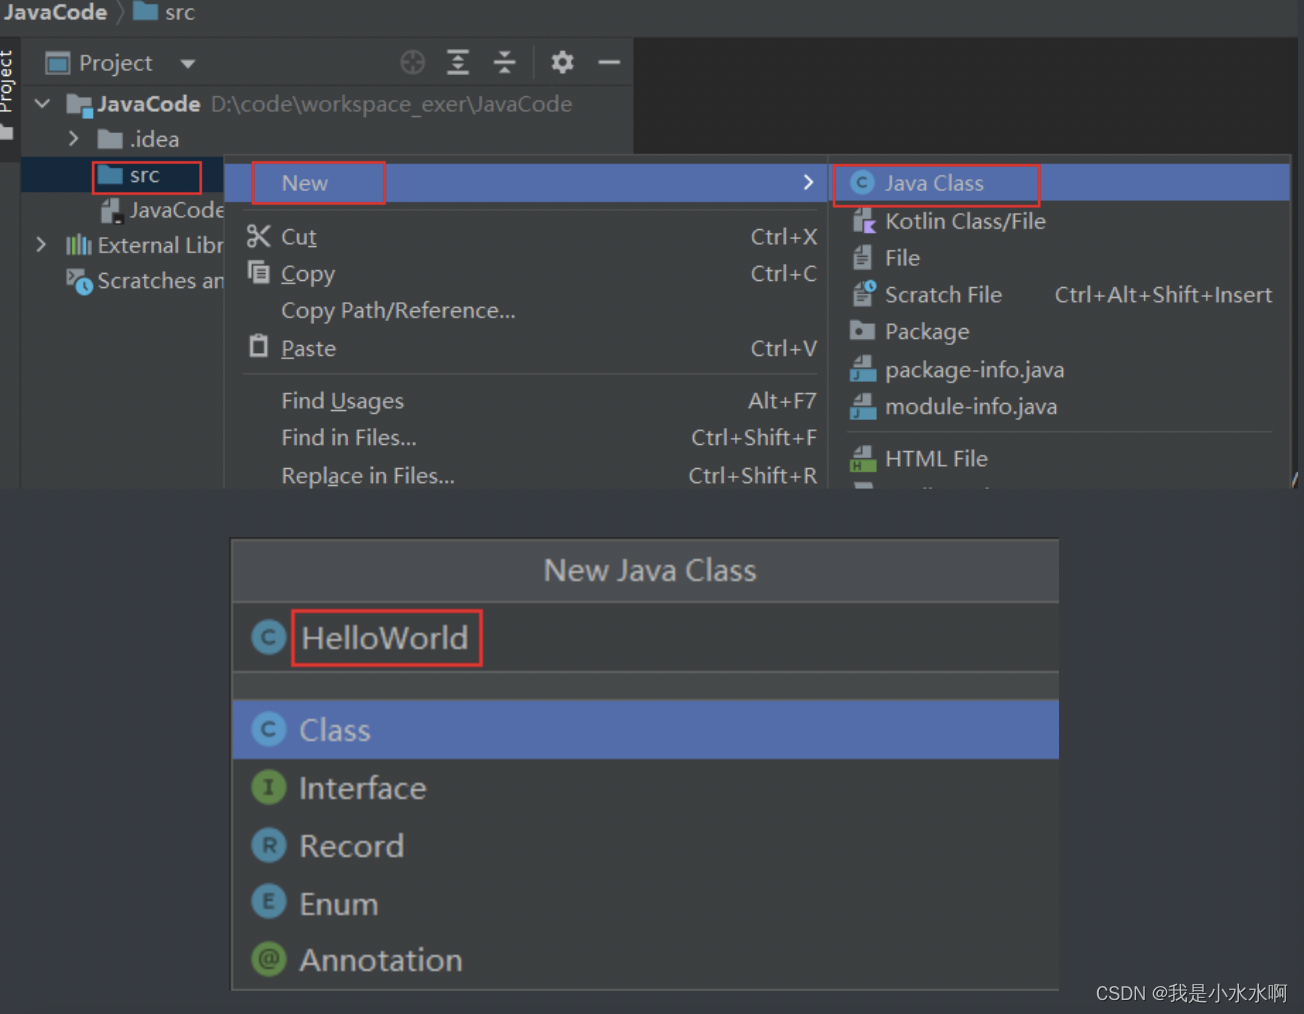The image size is (1304, 1014).
Task: Click the Cut scissors icon
Action: (258, 236)
